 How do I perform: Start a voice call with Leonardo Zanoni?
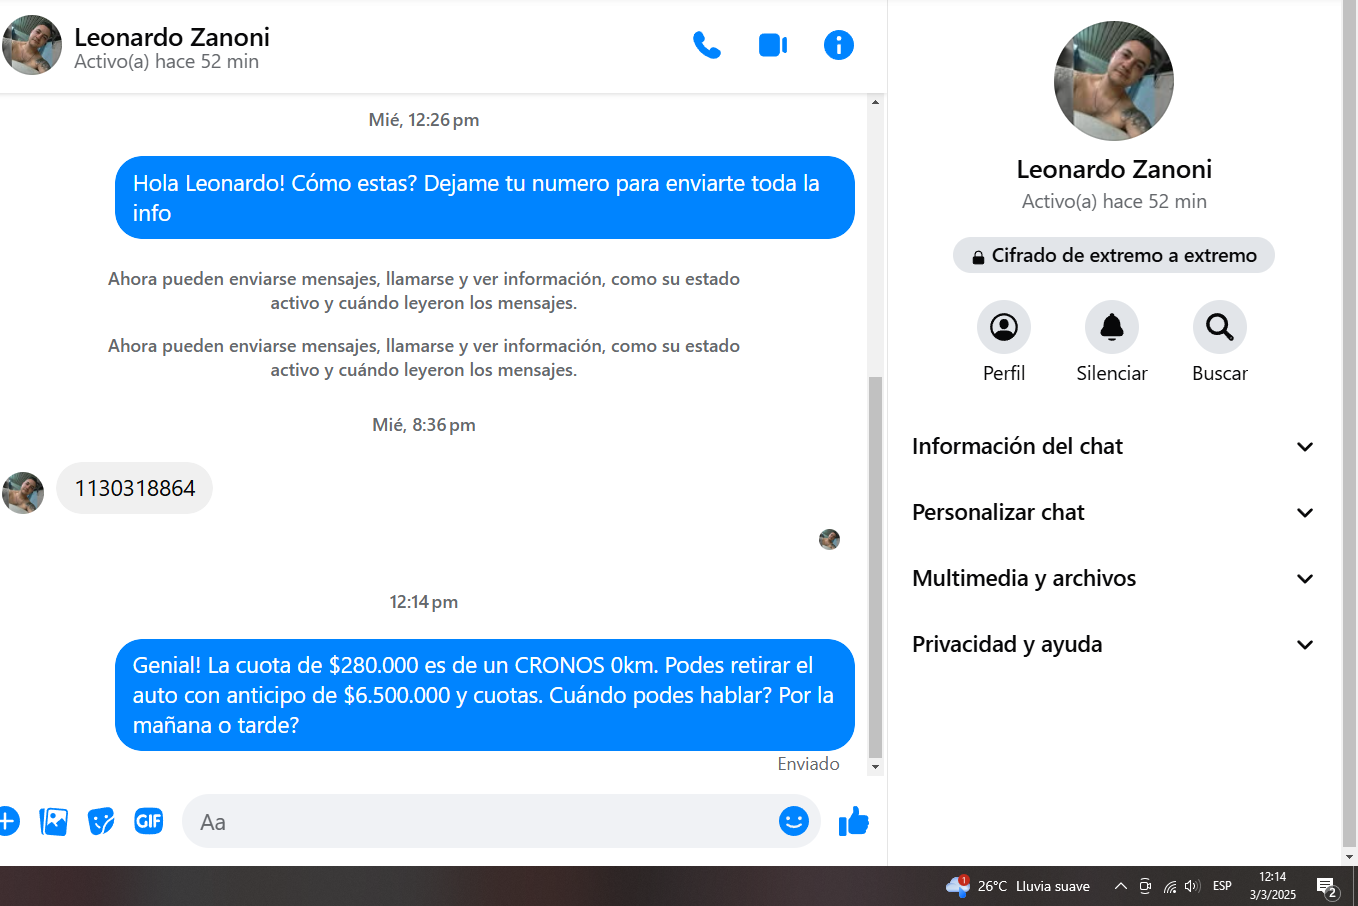click(x=707, y=45)
